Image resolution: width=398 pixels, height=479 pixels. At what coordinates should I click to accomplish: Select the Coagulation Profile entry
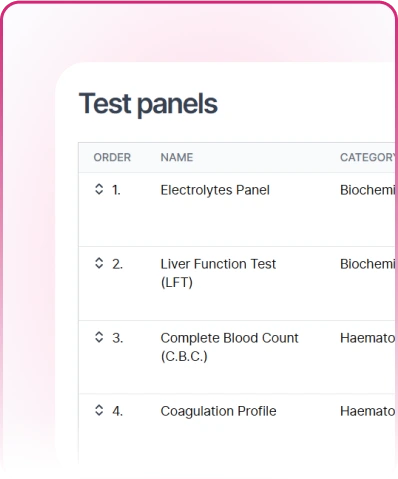[x=218, y=411]
